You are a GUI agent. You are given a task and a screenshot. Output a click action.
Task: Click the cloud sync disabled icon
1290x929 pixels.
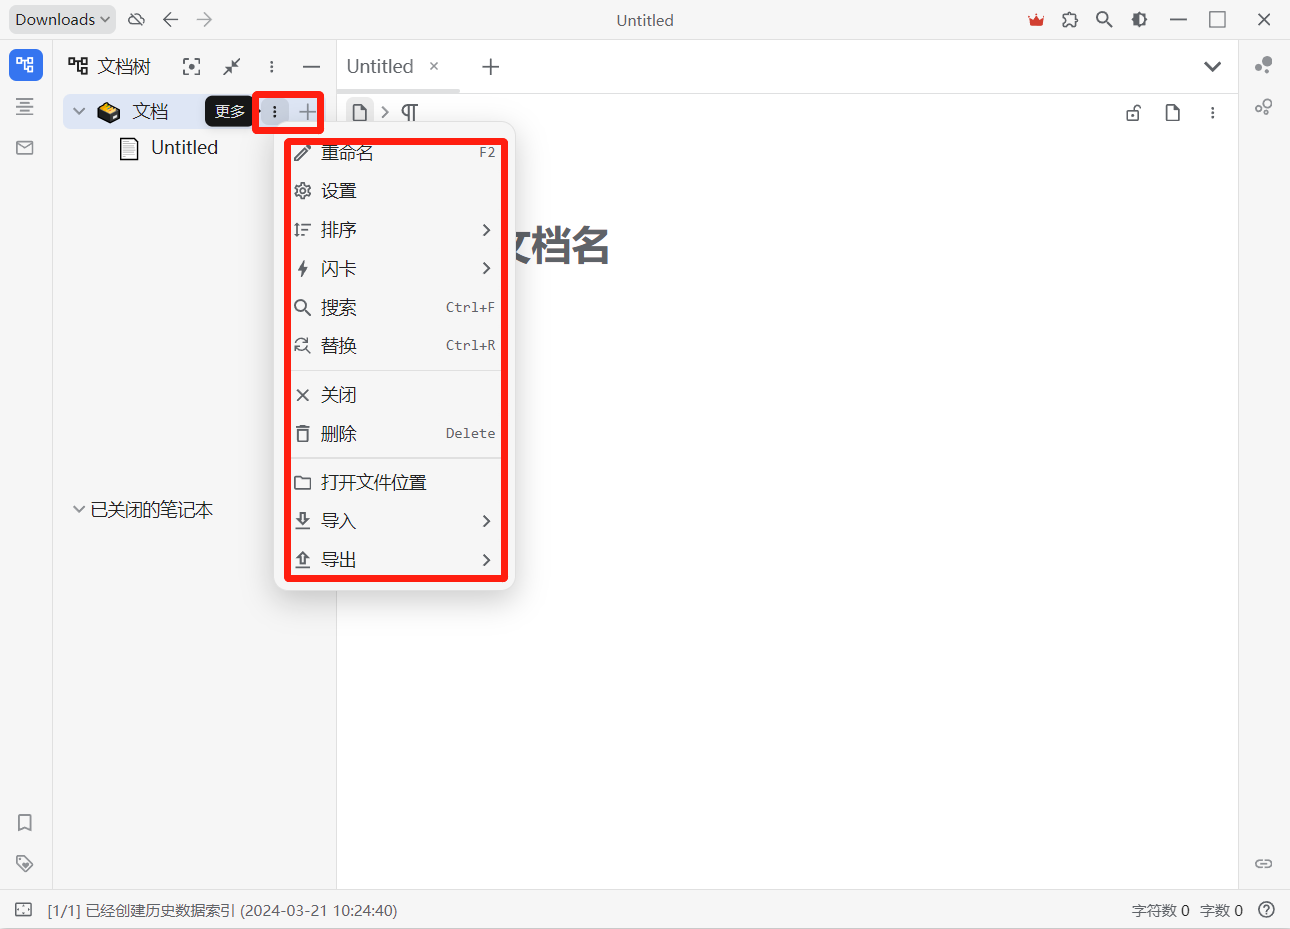point(137,19)
